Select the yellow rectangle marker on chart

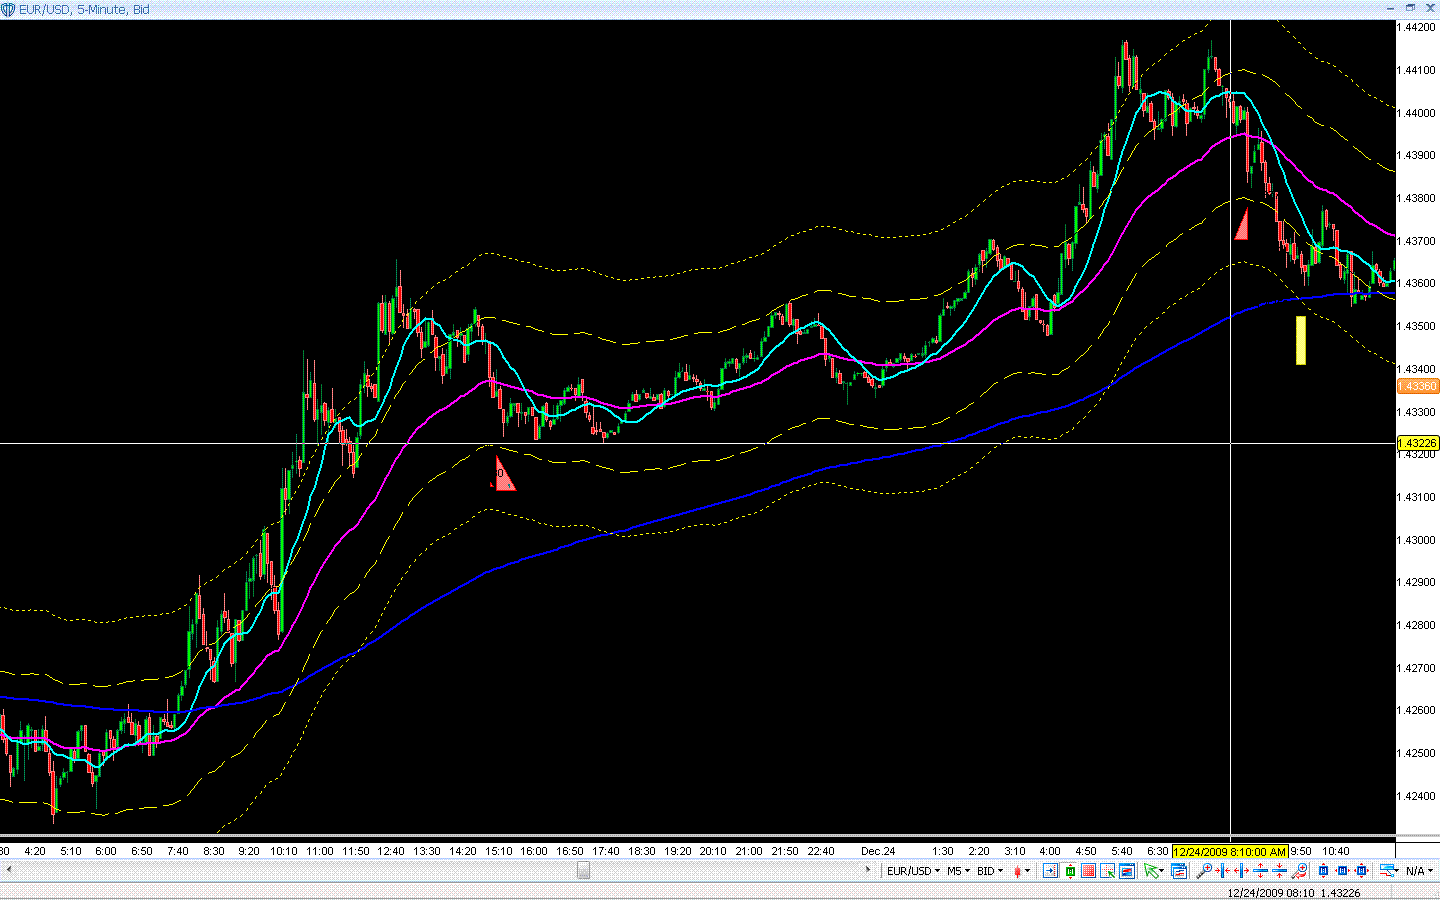coord(1301,340)
